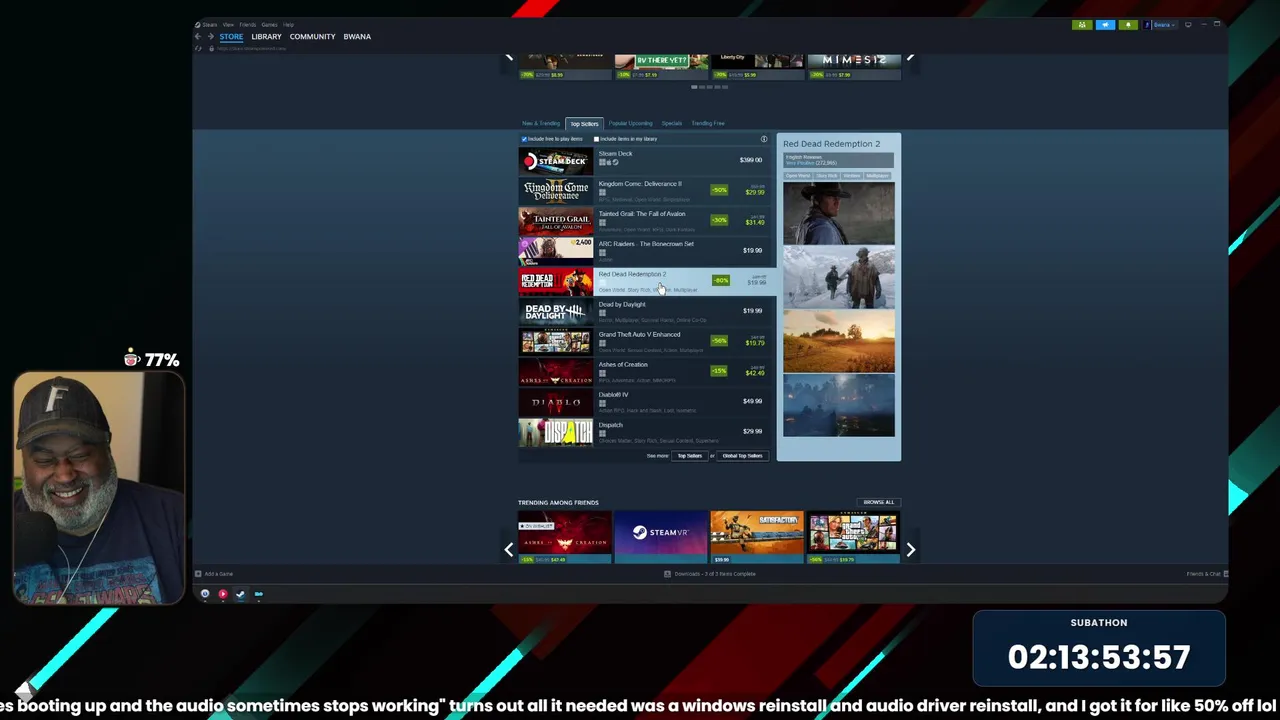Click the info icon above top sellers list

point(764,139)
